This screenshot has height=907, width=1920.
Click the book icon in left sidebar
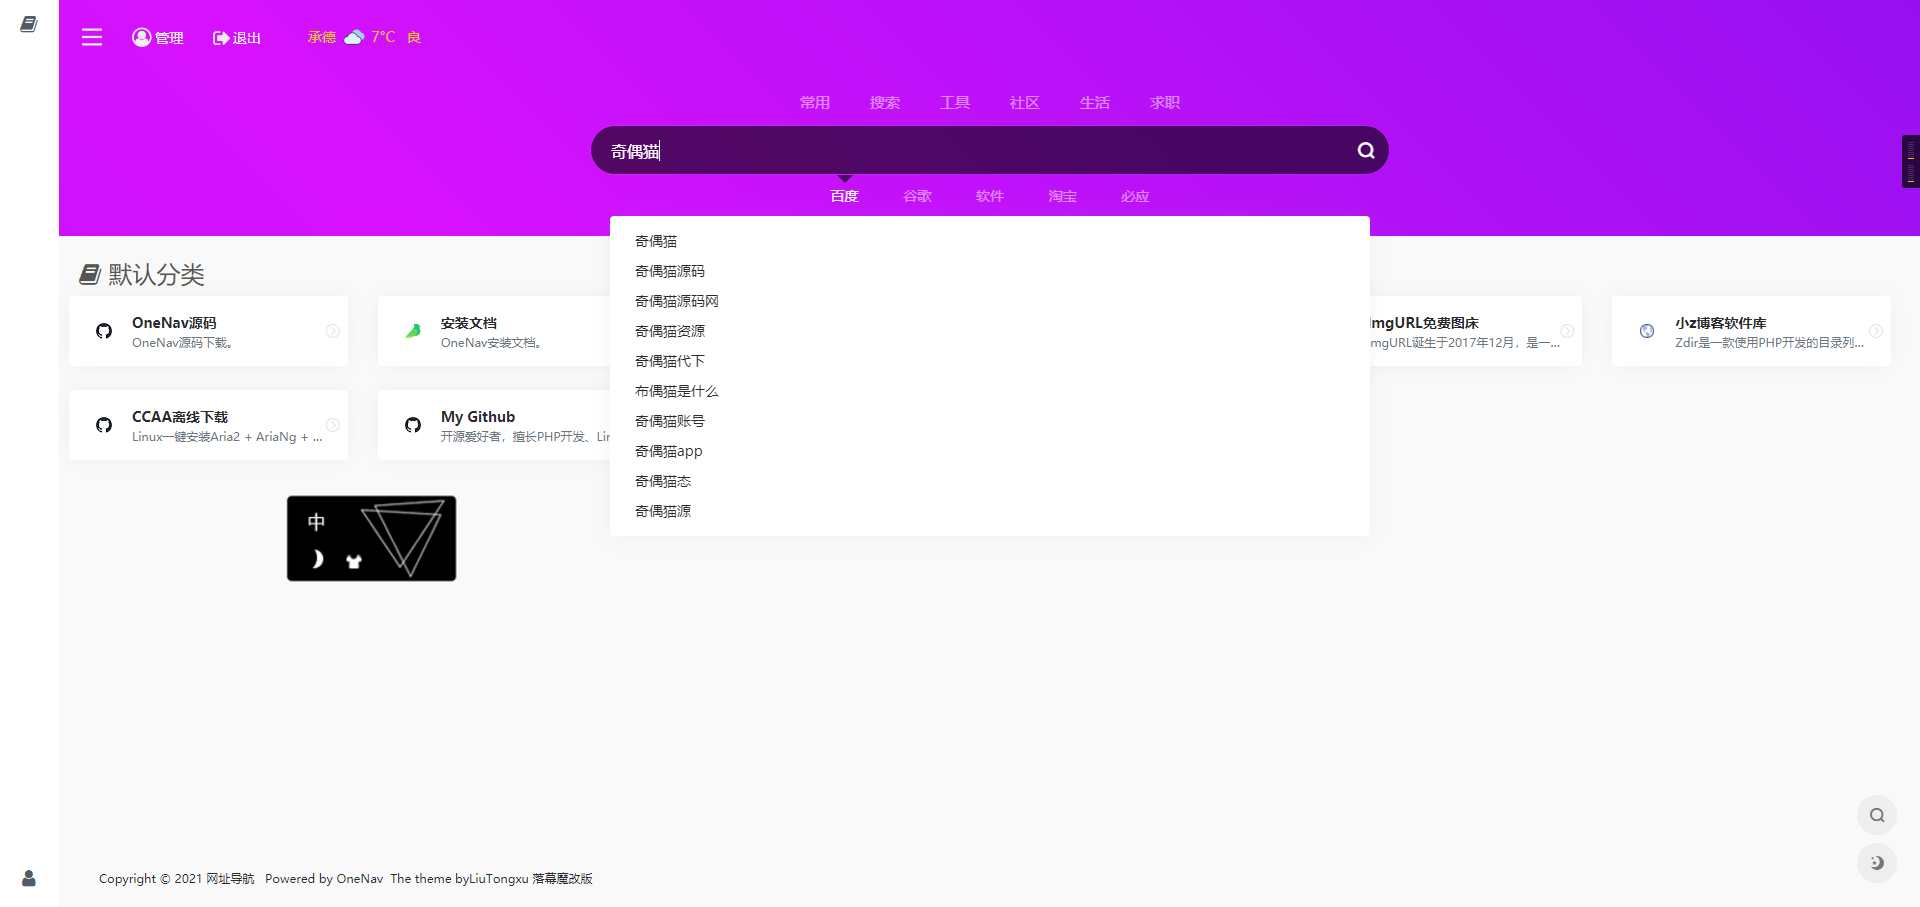29,24
